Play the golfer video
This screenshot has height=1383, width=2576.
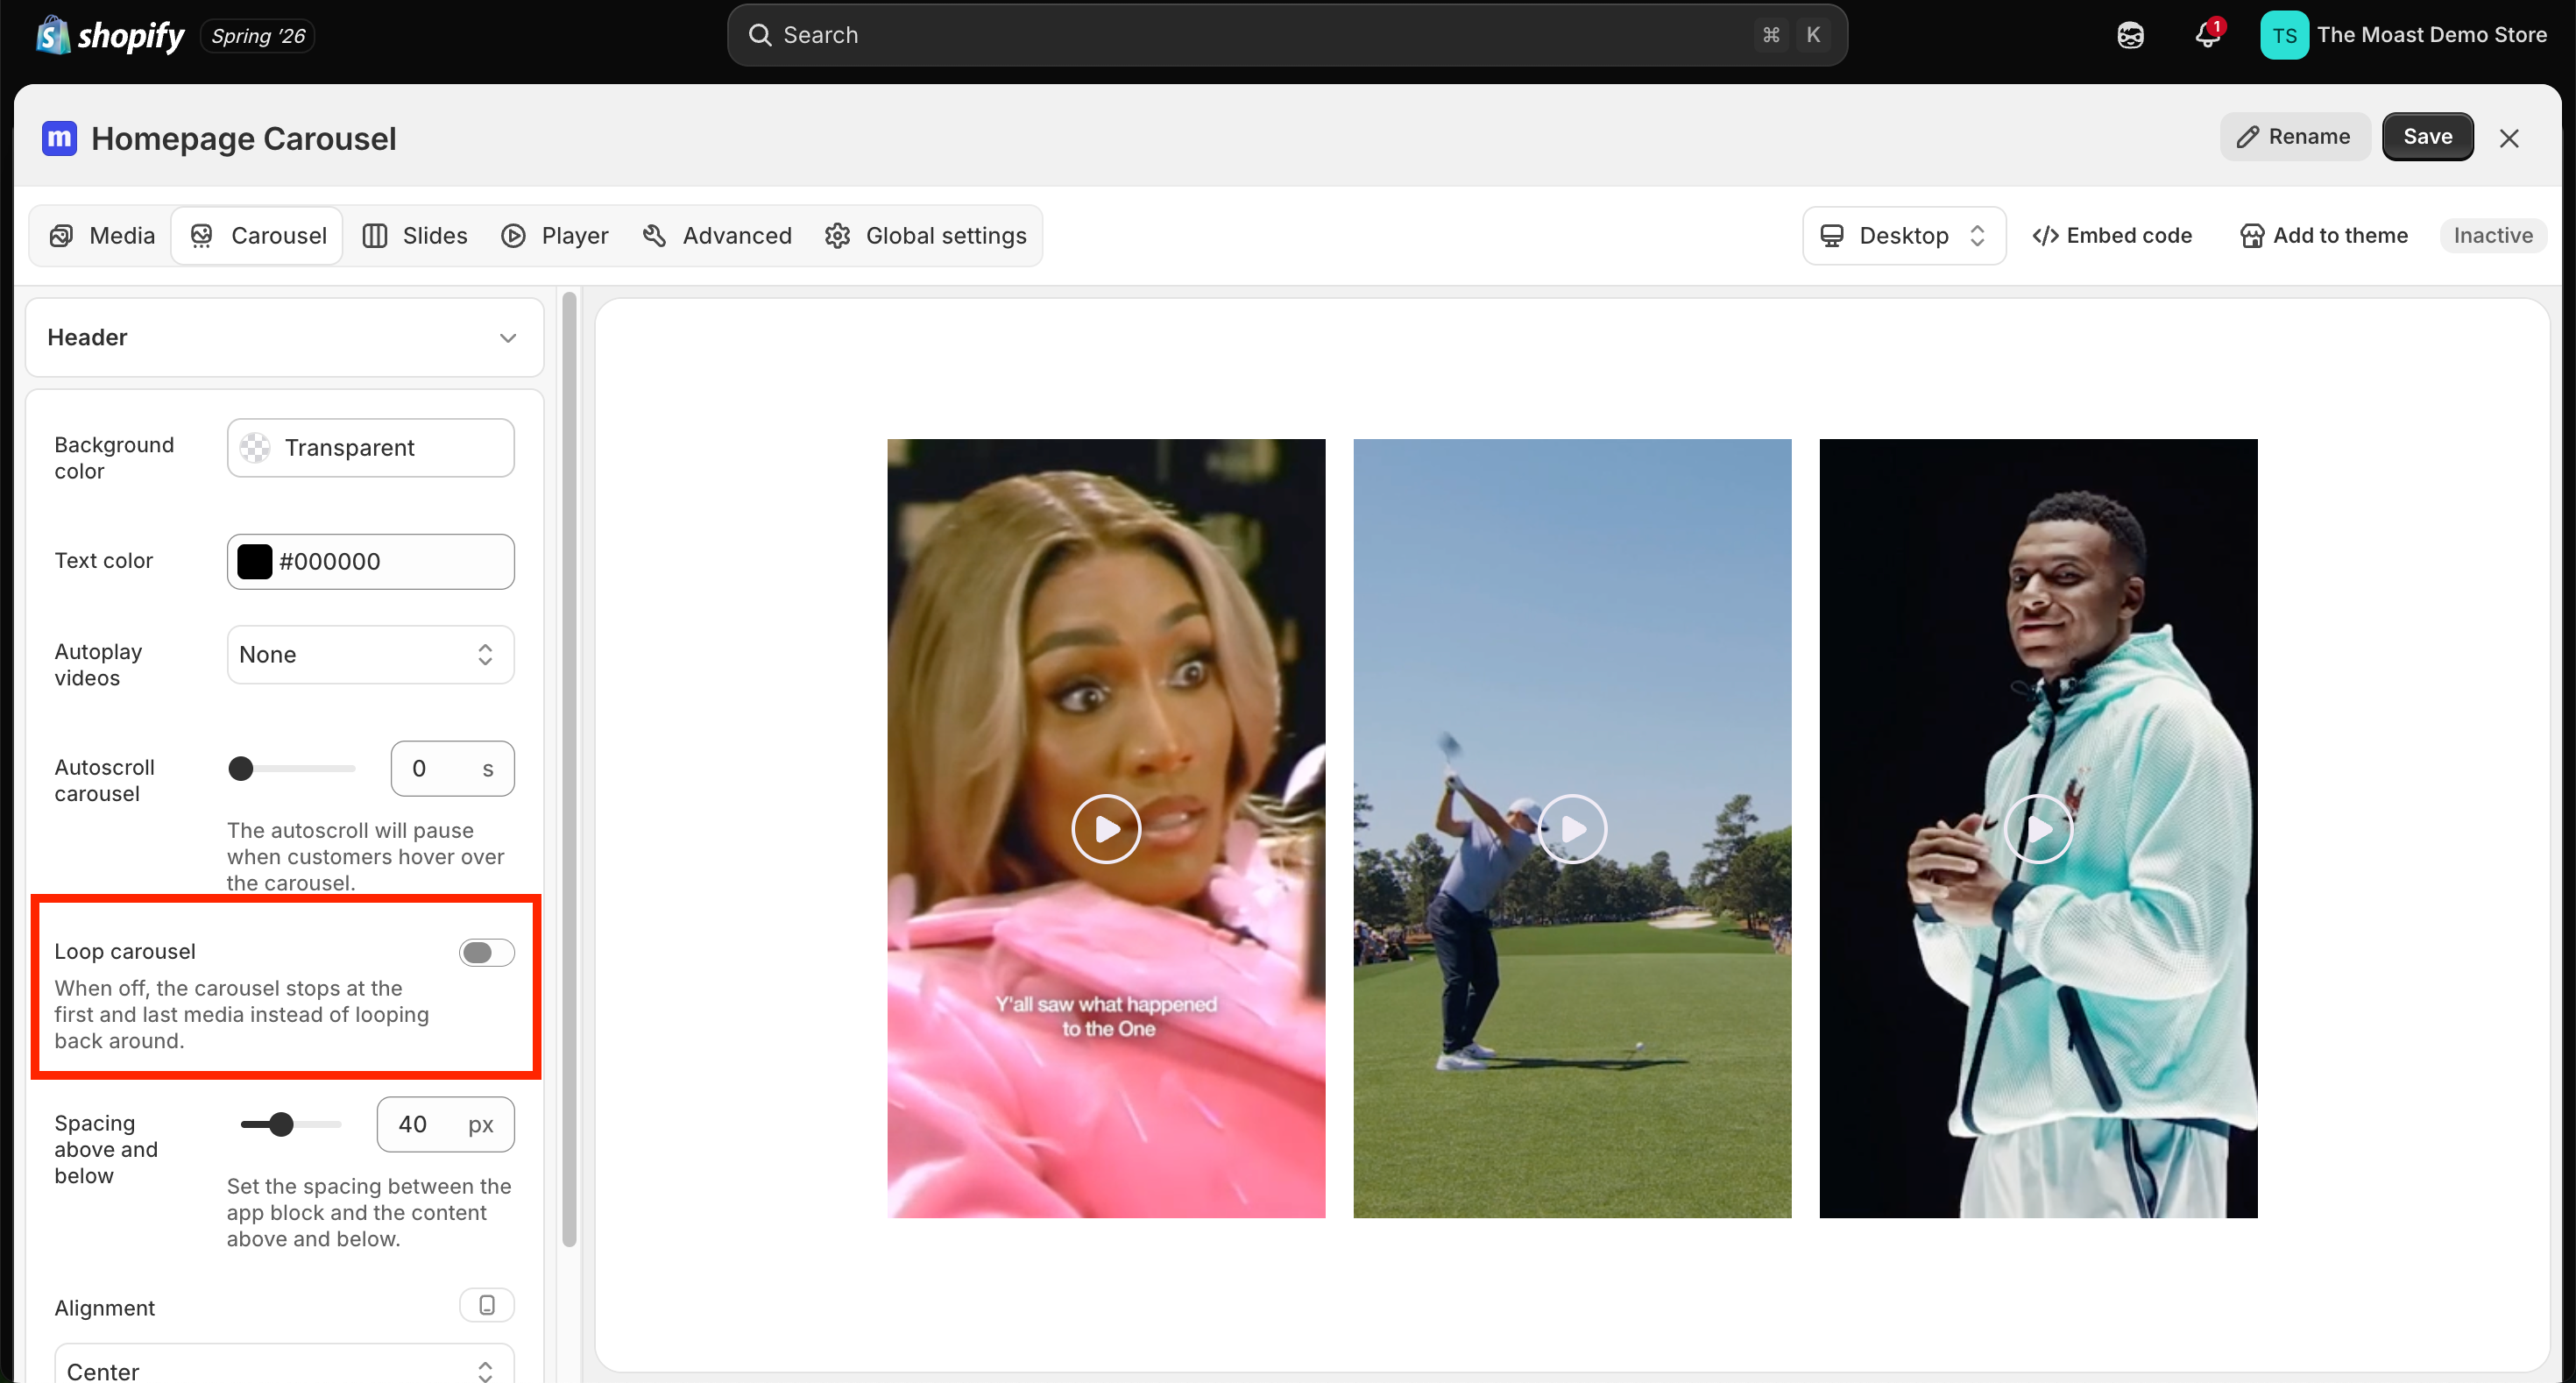click(x=1572, y=829)
